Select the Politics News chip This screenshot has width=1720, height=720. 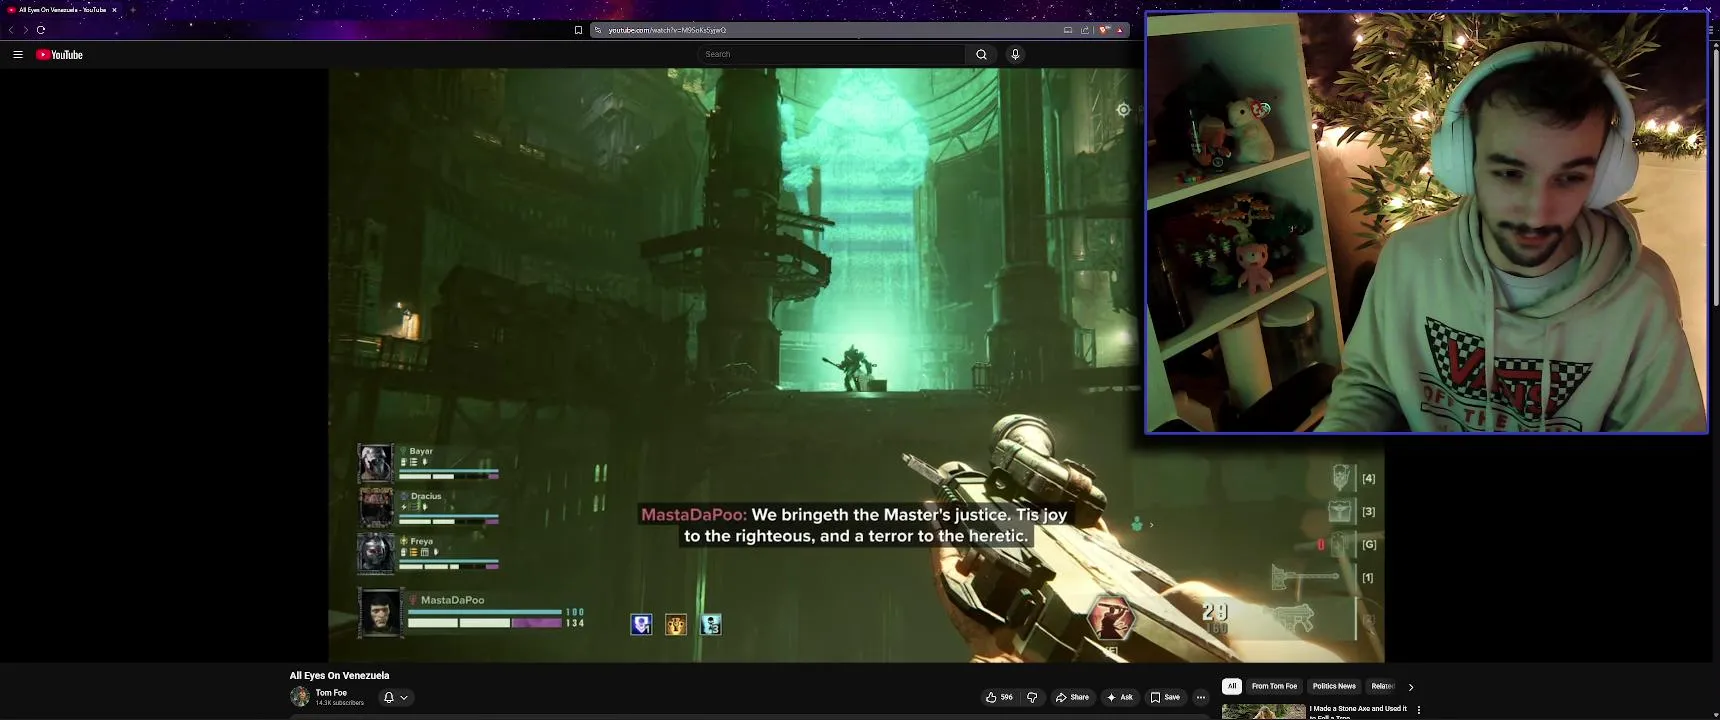tap(1334, 686)
